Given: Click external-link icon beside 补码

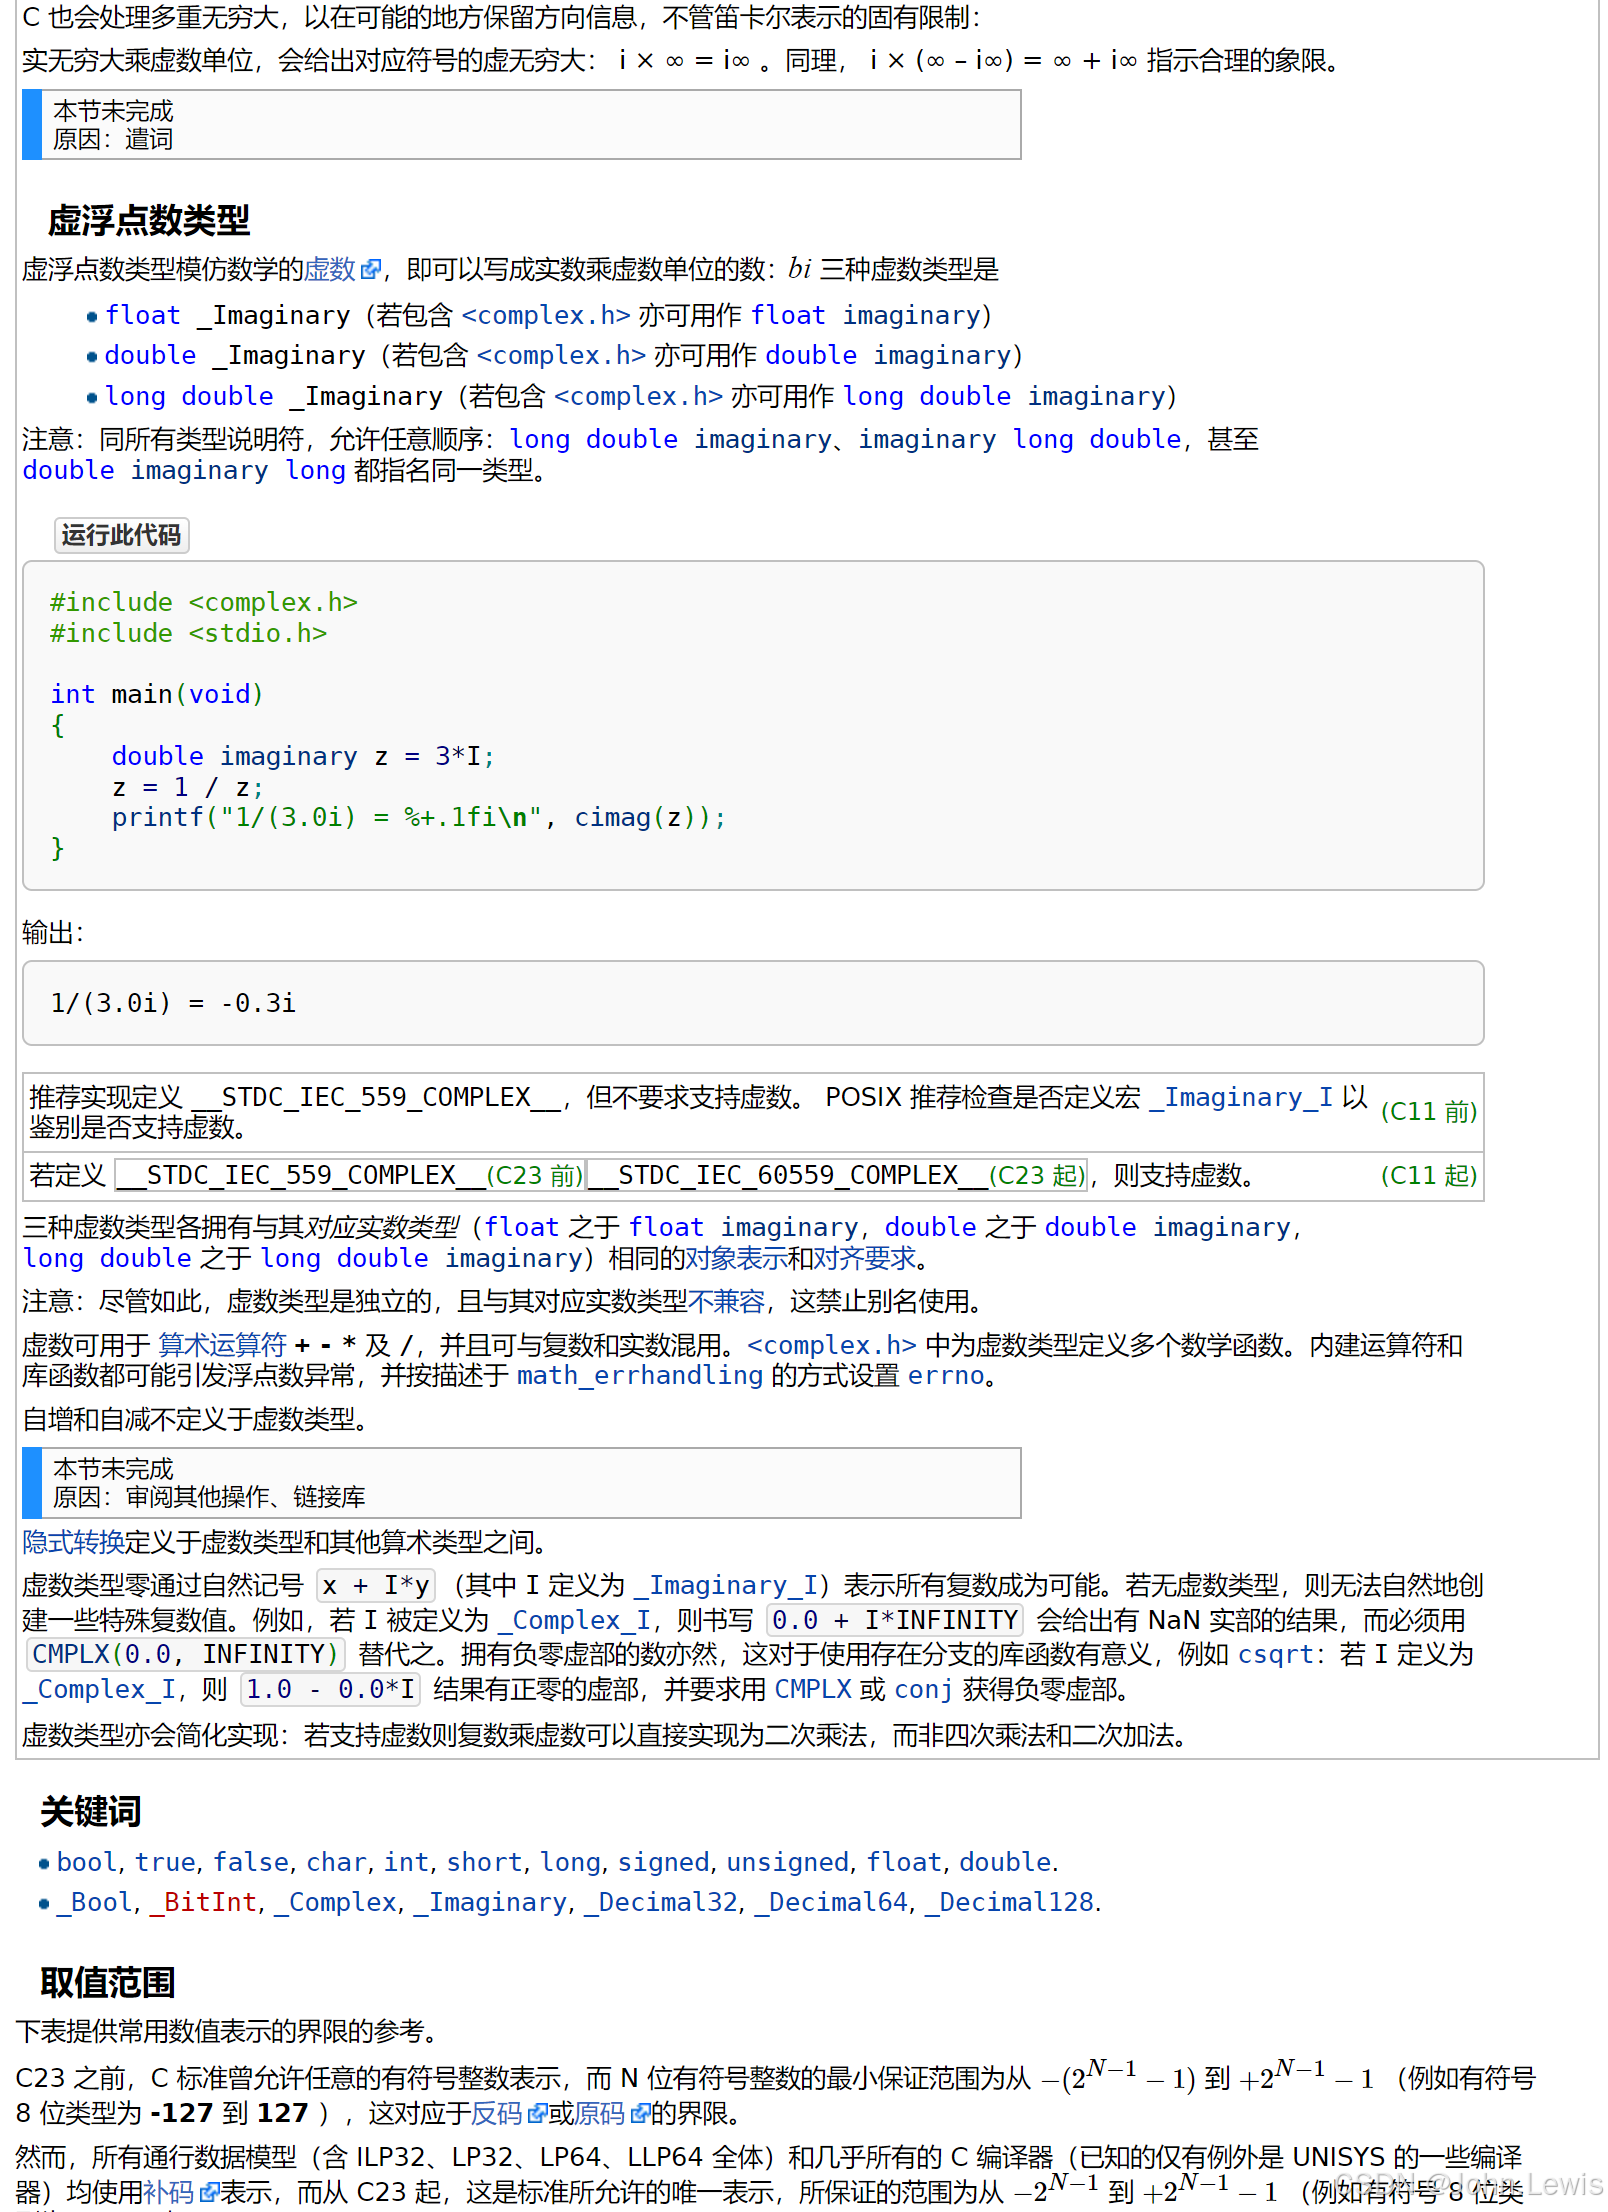Looking at the screenshot, I should coord(209,2193).
